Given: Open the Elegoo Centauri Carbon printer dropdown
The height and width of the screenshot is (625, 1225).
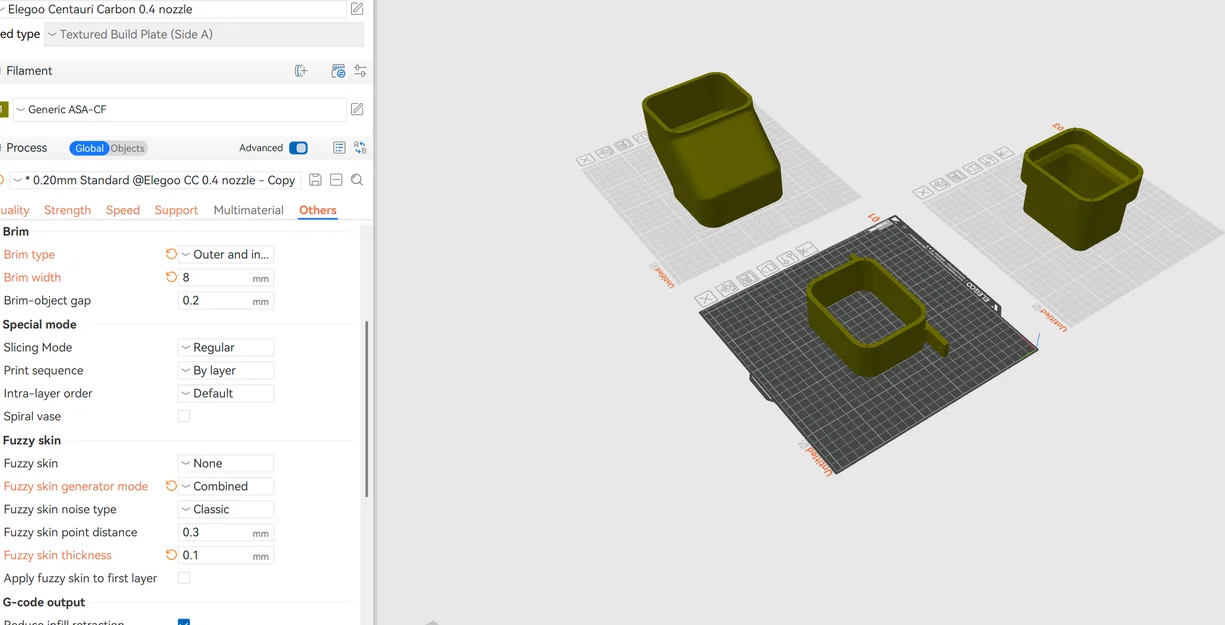Looking at the screenshot, I should click(x=172, y=9).
